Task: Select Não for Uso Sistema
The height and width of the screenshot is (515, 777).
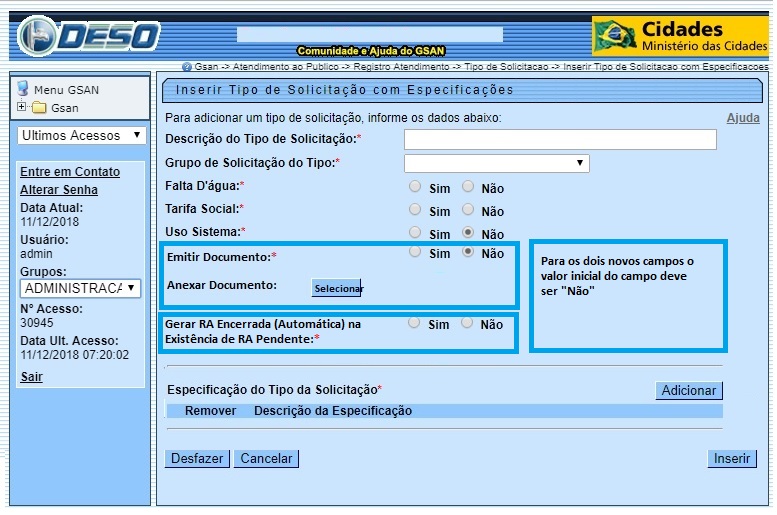Action: (x=468, y=232)
